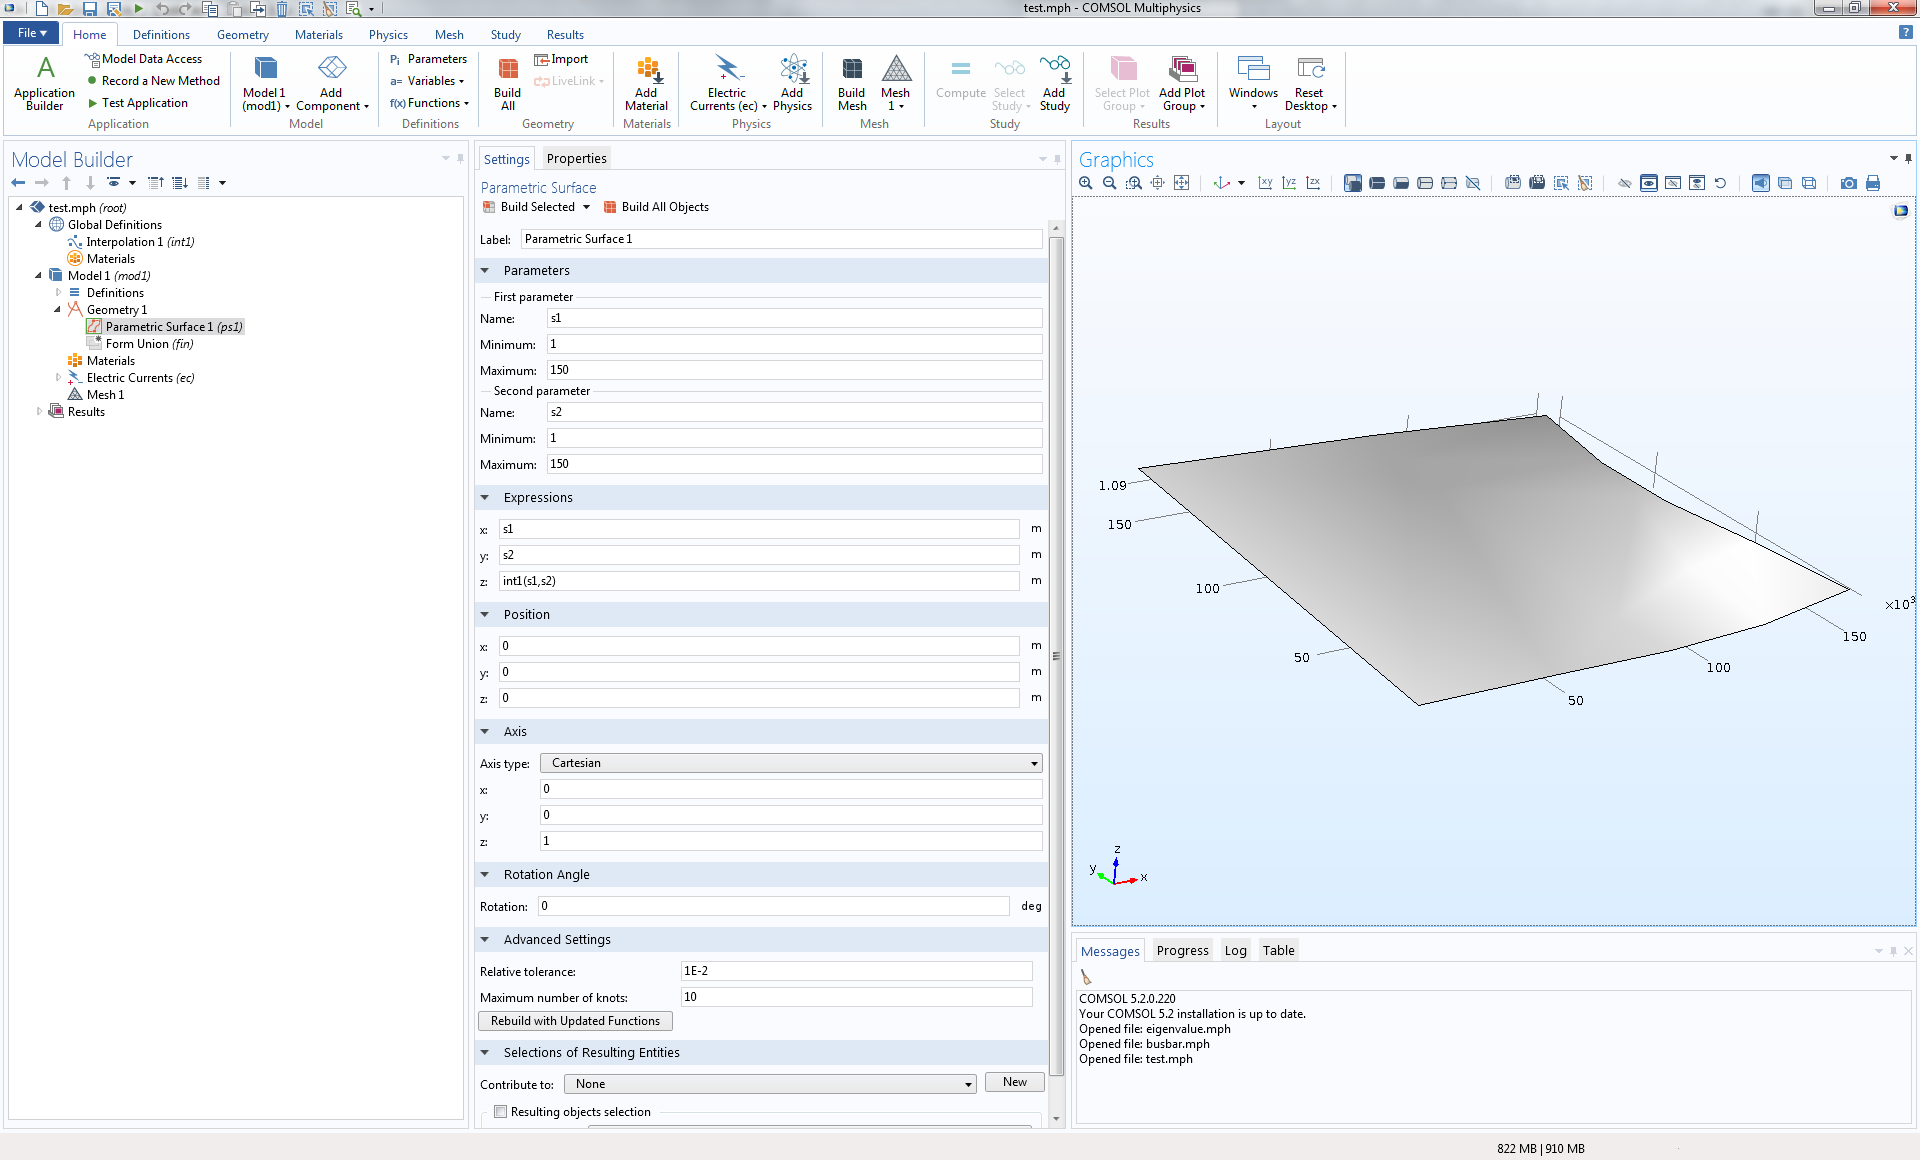This screenshot has width=1928, height=1168.
Task: Click the camera Image Snapshot icon
Action: tap(1848, 183)
